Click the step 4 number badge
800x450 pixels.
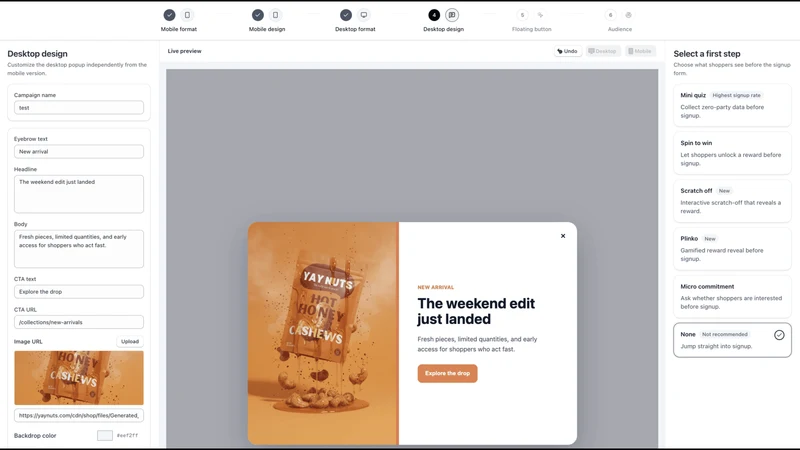pyautogui.click(x=434, y=15)
